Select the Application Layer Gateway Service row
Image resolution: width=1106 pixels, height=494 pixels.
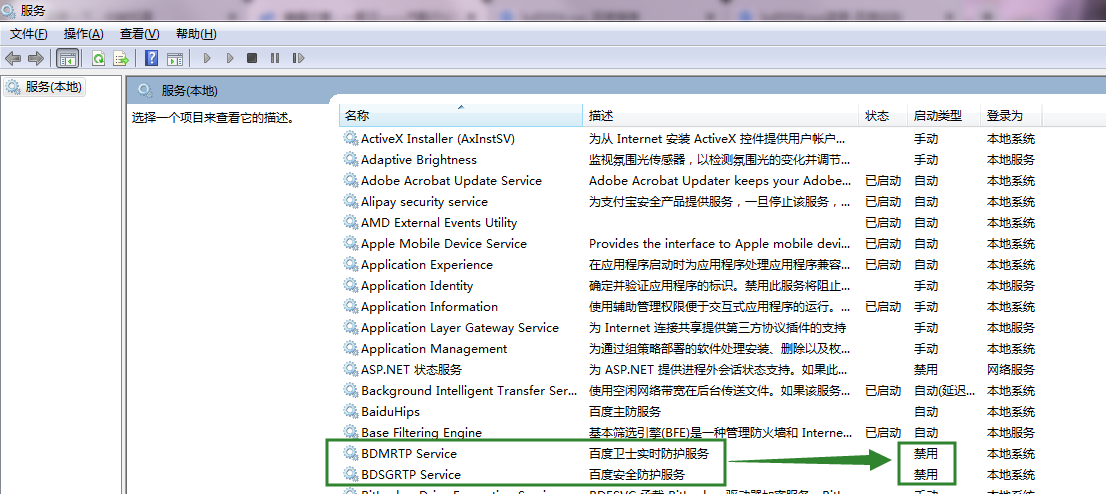pos(691,327)
